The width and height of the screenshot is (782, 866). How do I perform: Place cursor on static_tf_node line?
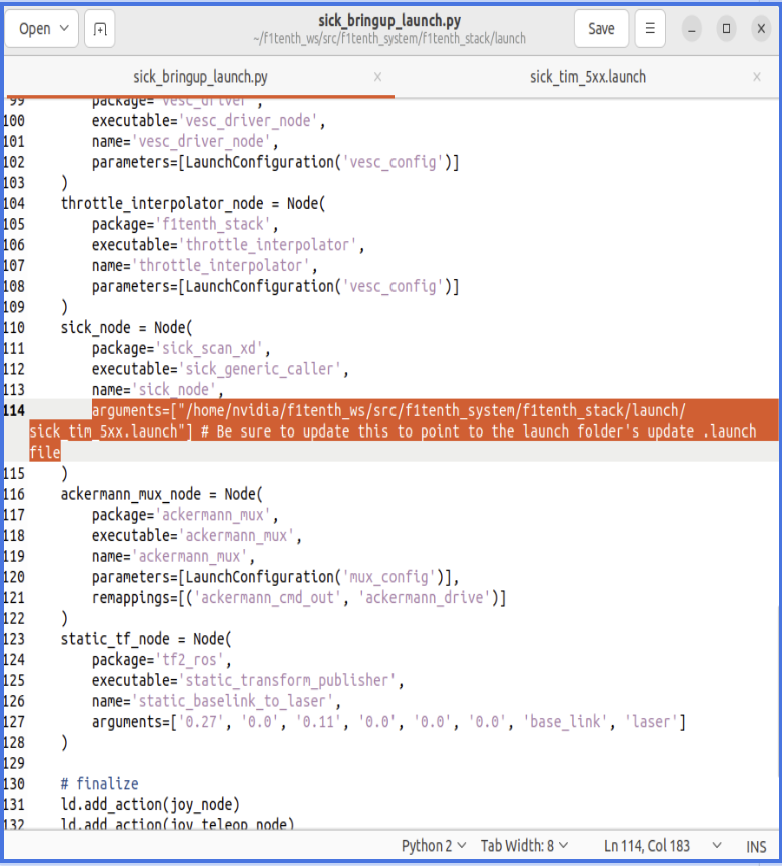[146, 639]
